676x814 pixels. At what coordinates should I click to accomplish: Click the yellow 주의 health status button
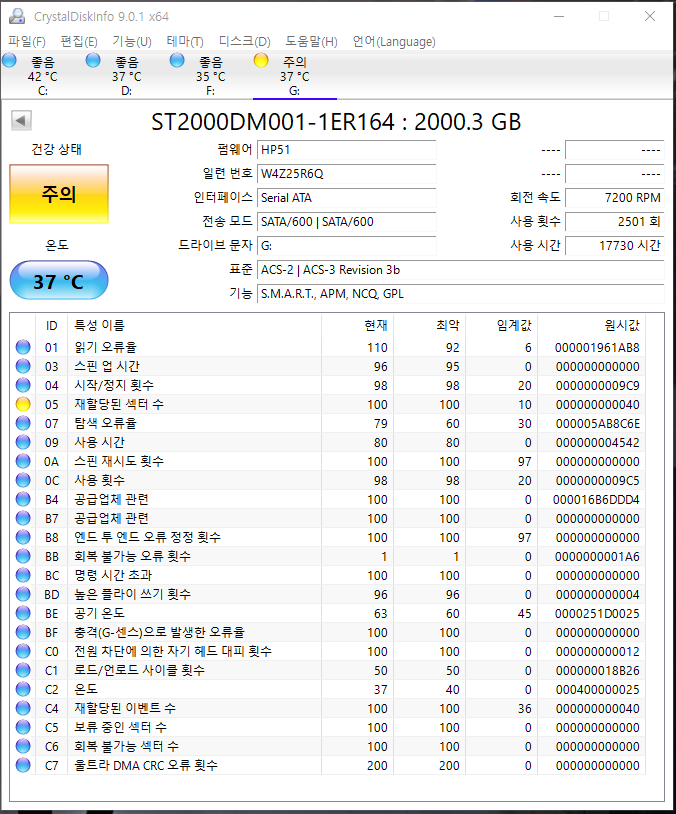[59, 194]
